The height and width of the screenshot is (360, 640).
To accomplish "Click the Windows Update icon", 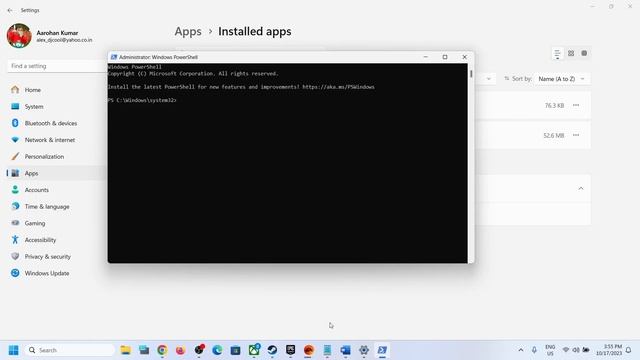I will [15, 273].
